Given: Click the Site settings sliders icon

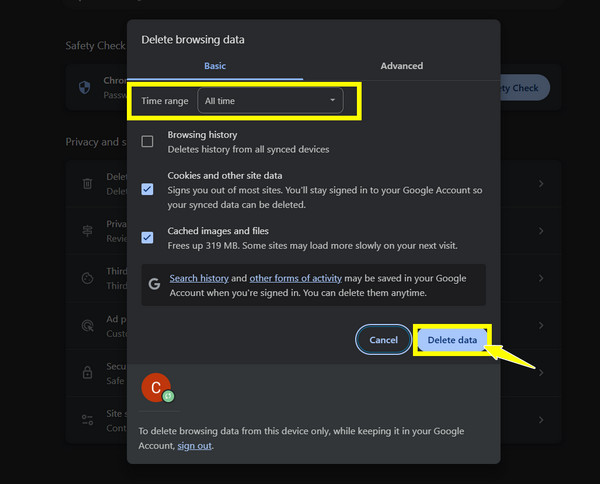Looking at the screenshot, I should tap(87, 418).
